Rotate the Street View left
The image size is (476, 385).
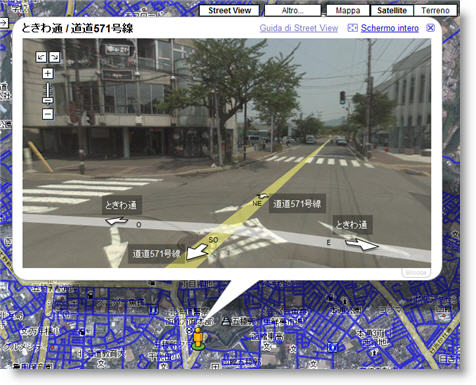41,57
